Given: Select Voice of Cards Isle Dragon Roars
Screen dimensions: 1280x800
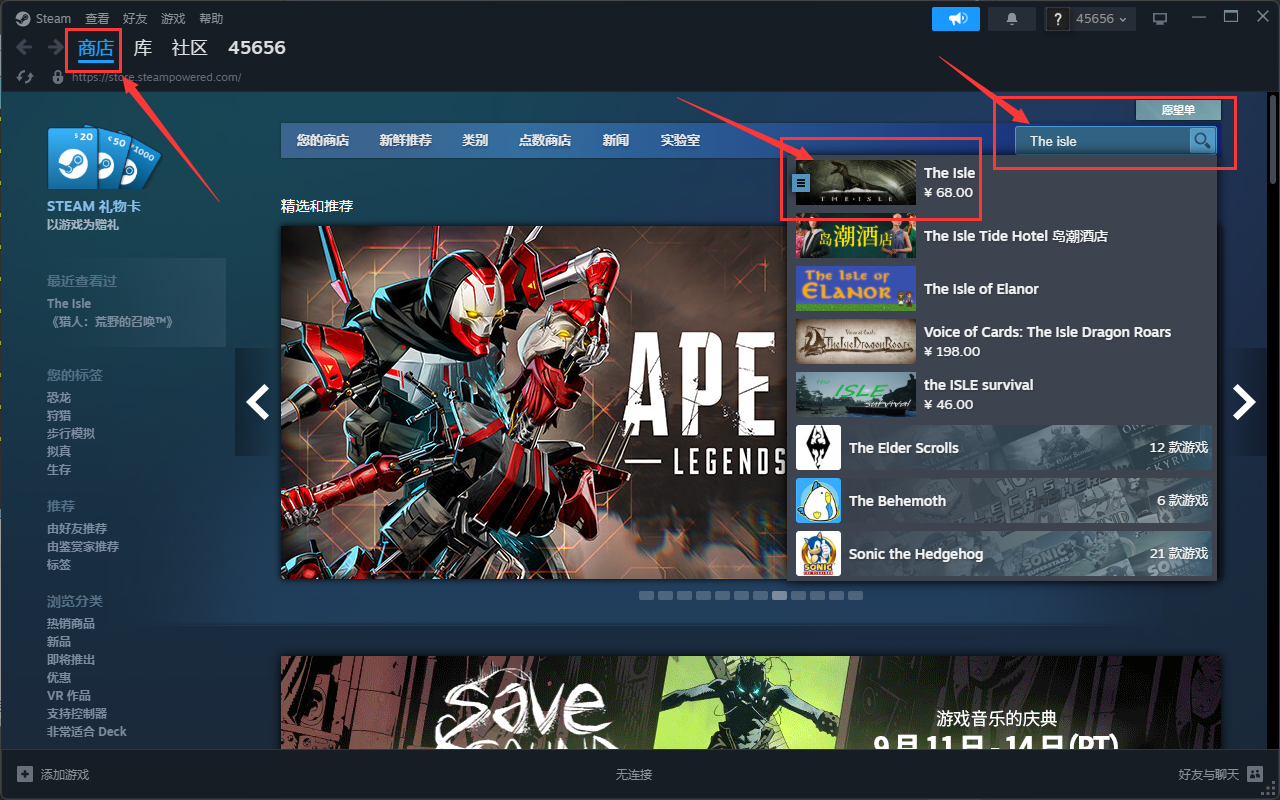Looking at the screenshot, I should pyautogui.click(x=1002, y=341).
